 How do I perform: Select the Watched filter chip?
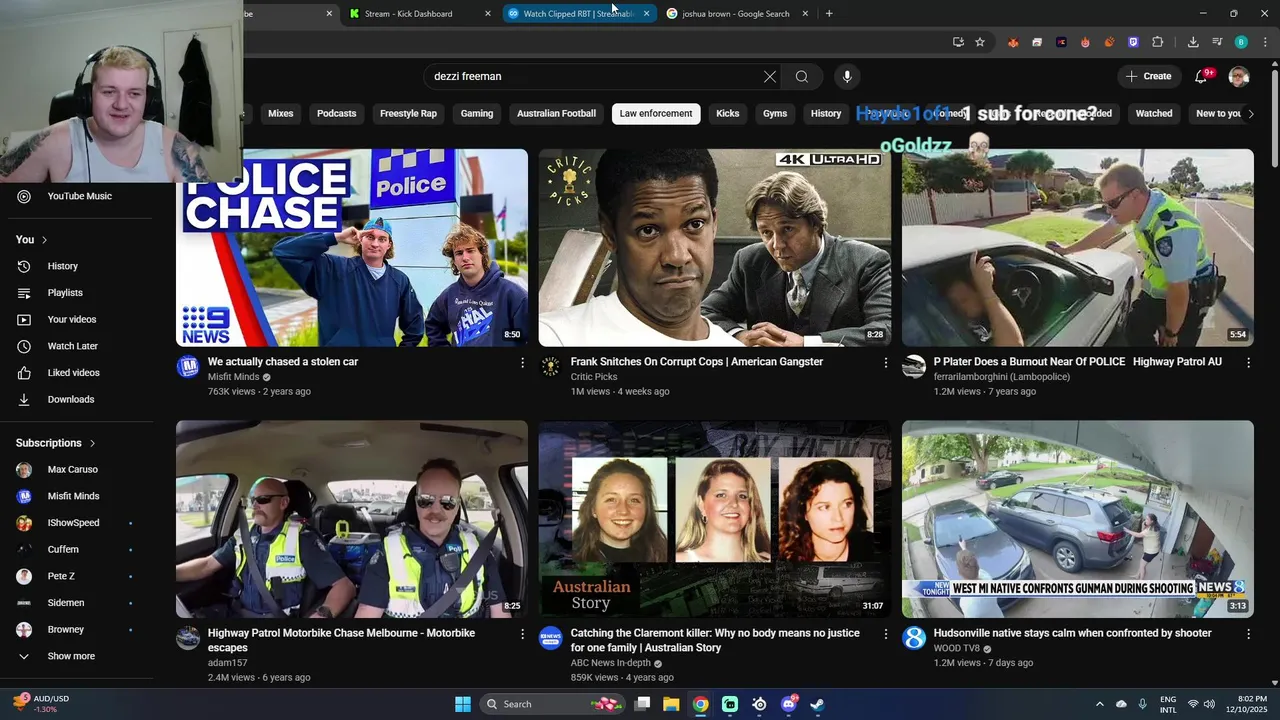1154,114
